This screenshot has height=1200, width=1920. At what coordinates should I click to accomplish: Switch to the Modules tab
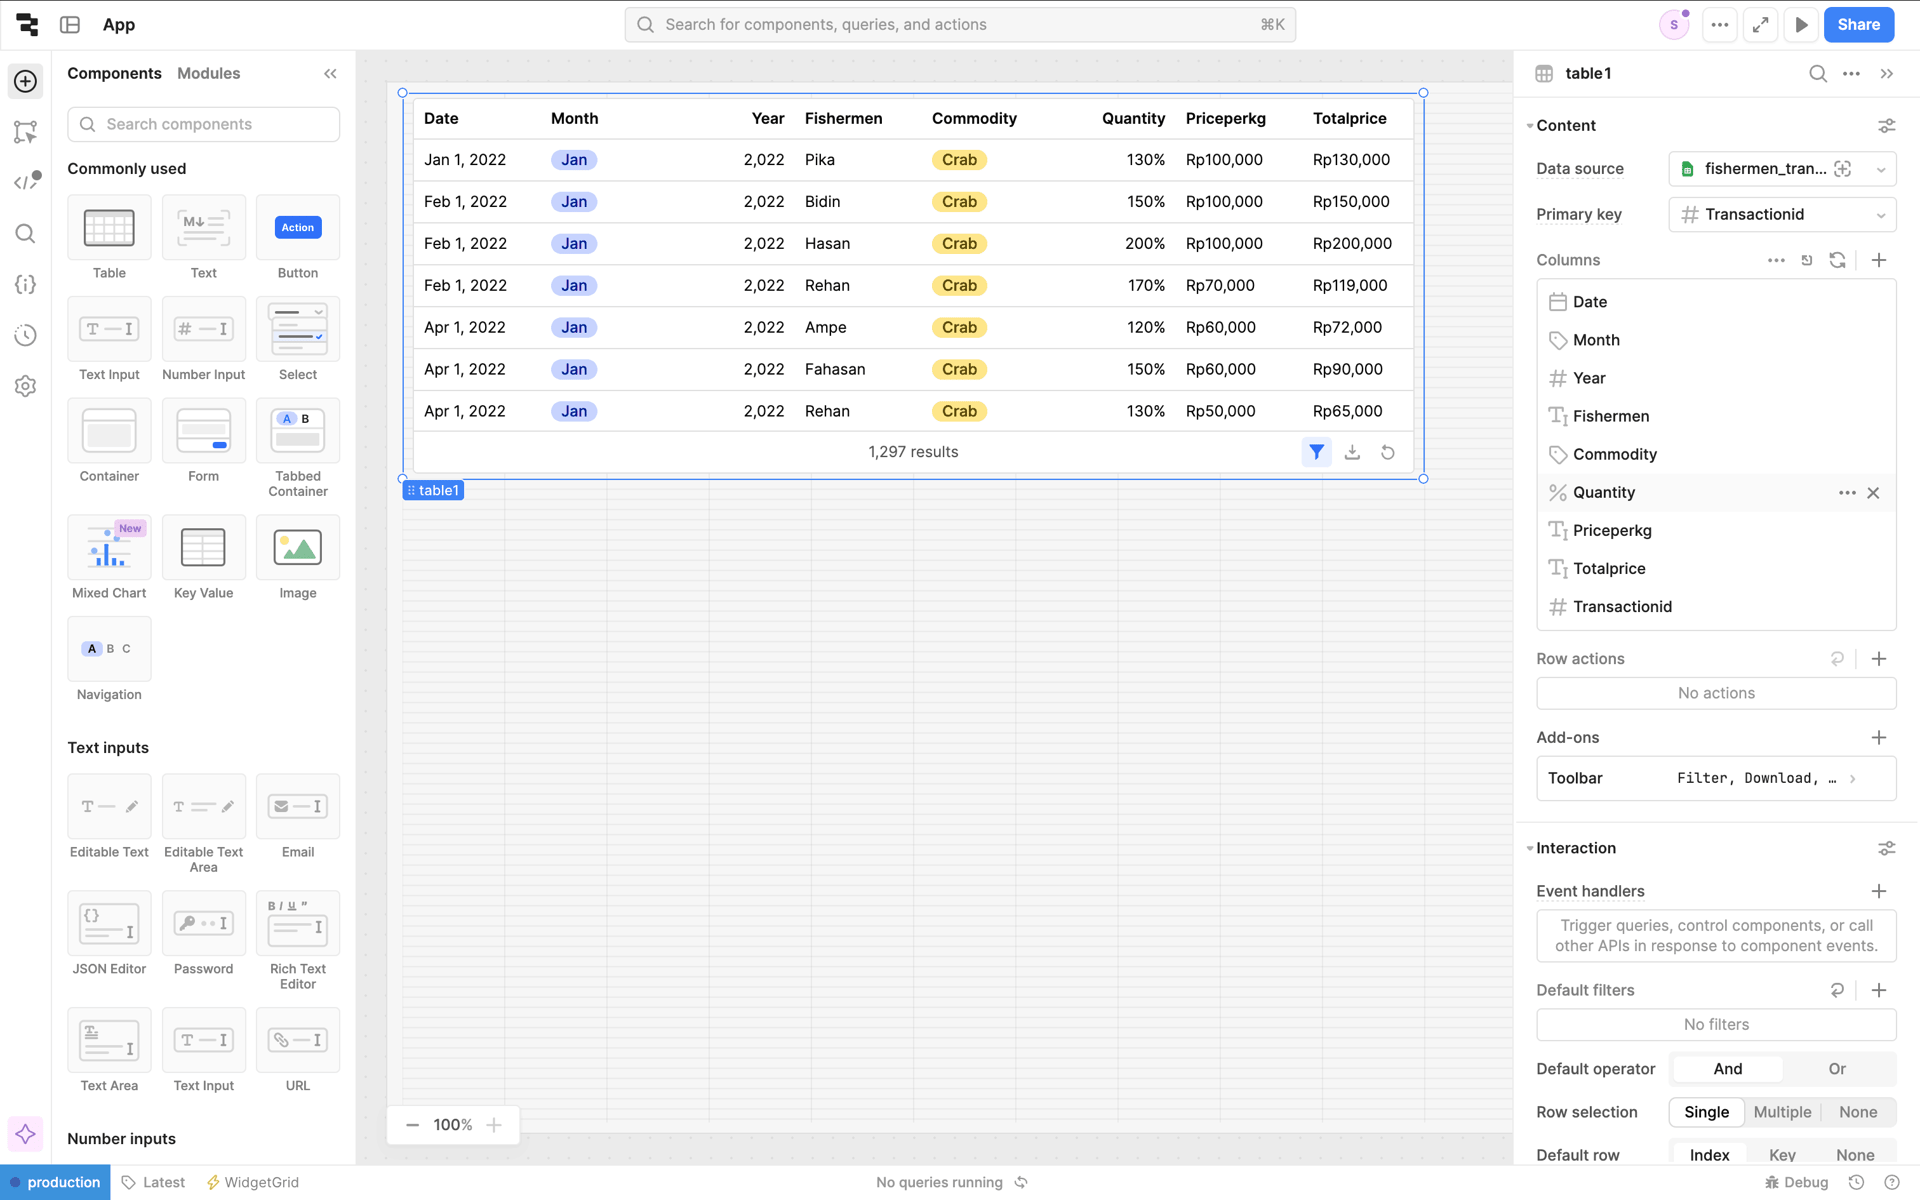click(208, 73)
